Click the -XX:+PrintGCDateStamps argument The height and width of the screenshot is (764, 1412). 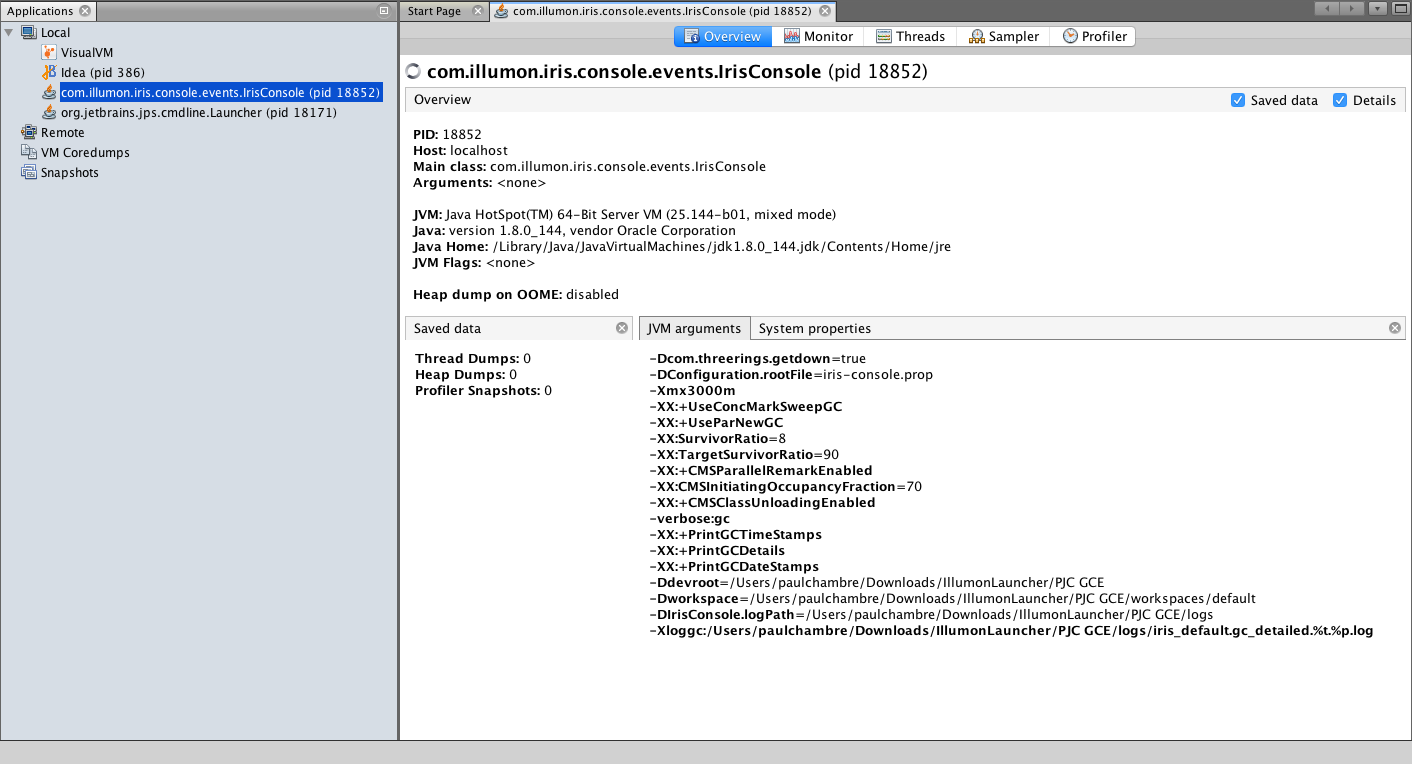coord(734,566)
